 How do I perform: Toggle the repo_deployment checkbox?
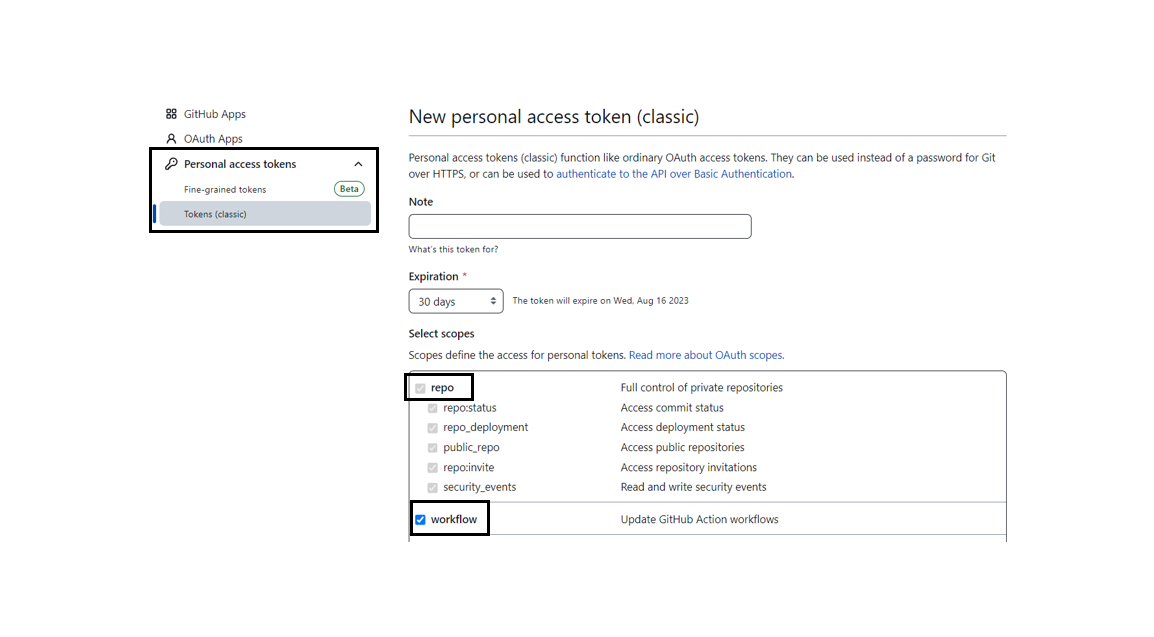tap(433, 428)
